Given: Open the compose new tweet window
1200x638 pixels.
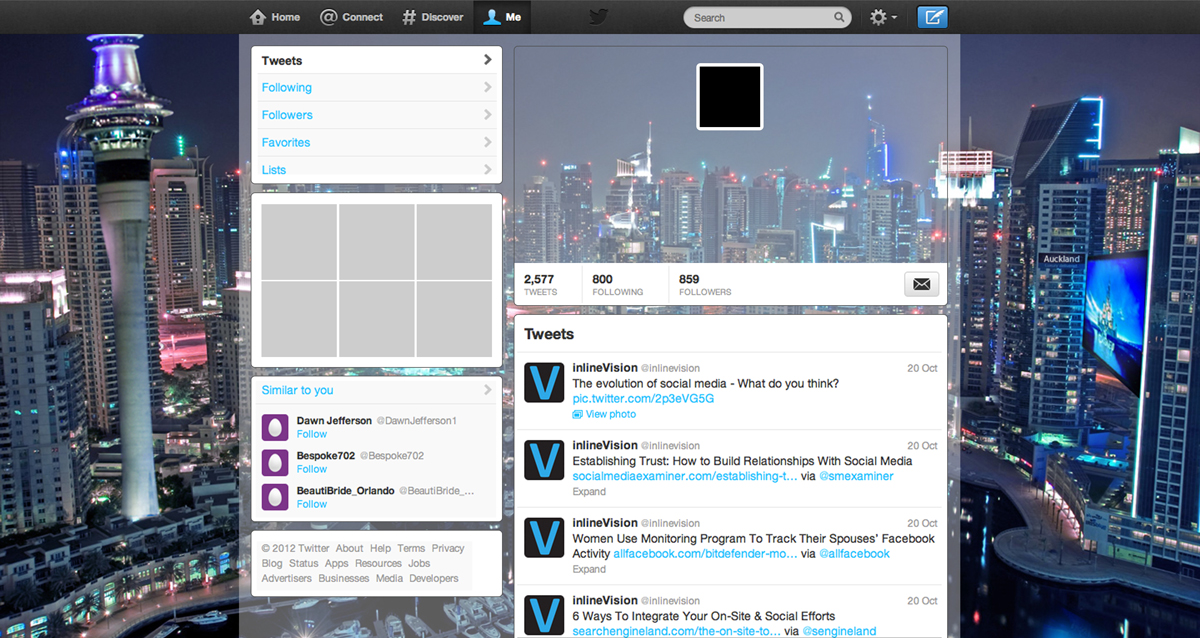Looking at the screenshot, I should pos(932,17).
